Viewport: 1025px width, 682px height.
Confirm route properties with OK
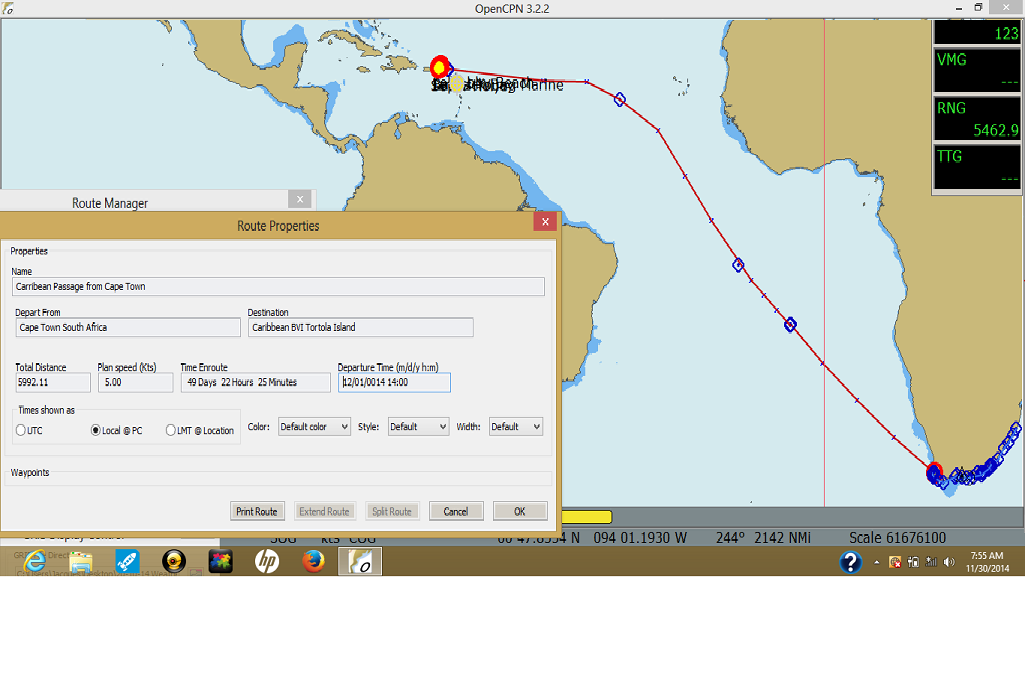point(520,511)
